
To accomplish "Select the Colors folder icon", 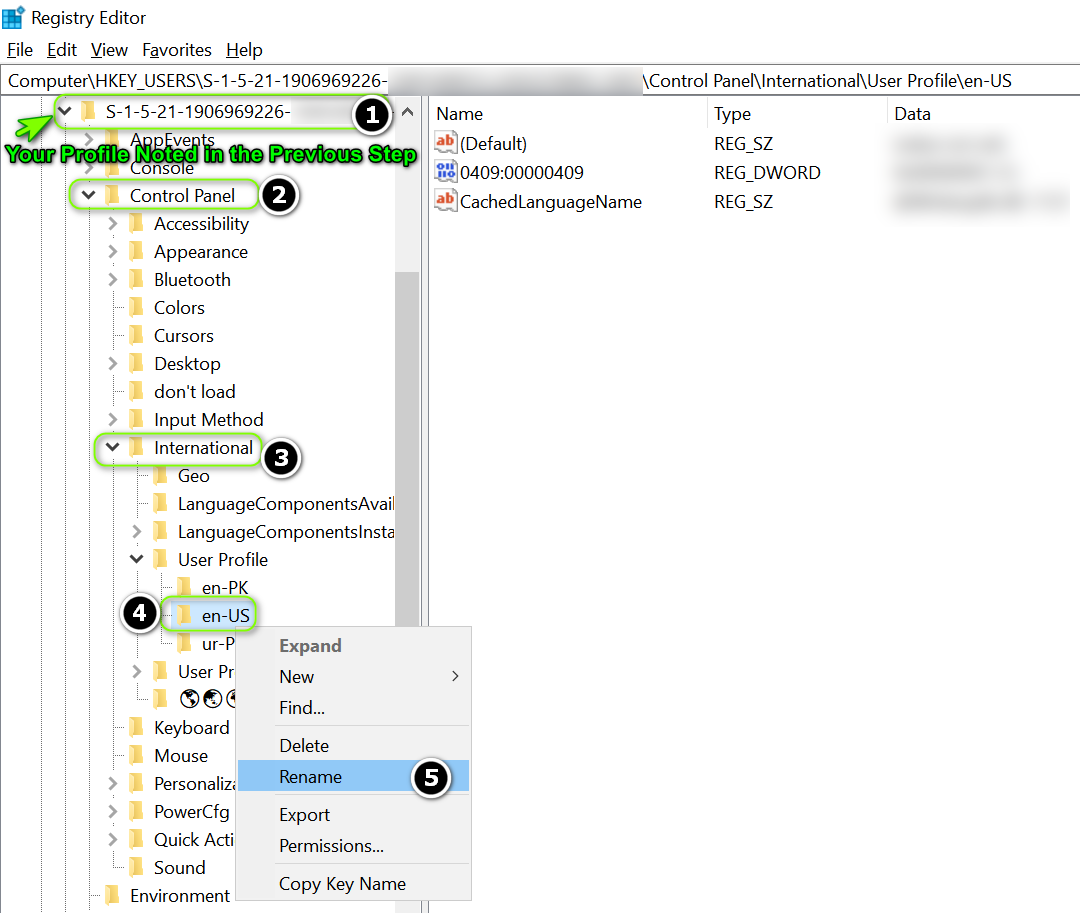I will 136,307.
